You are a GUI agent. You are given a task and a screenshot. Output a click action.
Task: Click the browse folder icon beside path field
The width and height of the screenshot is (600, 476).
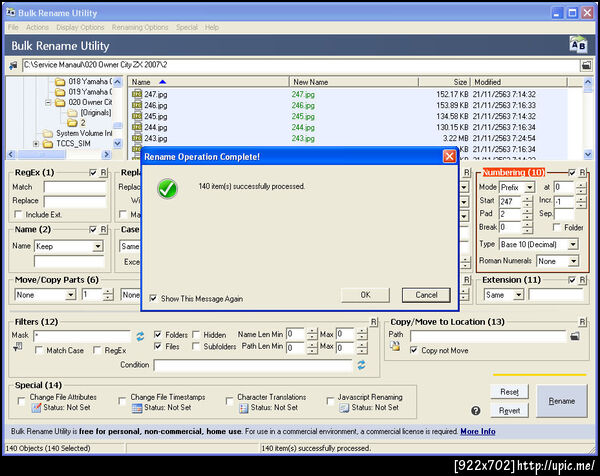(586, 65)
